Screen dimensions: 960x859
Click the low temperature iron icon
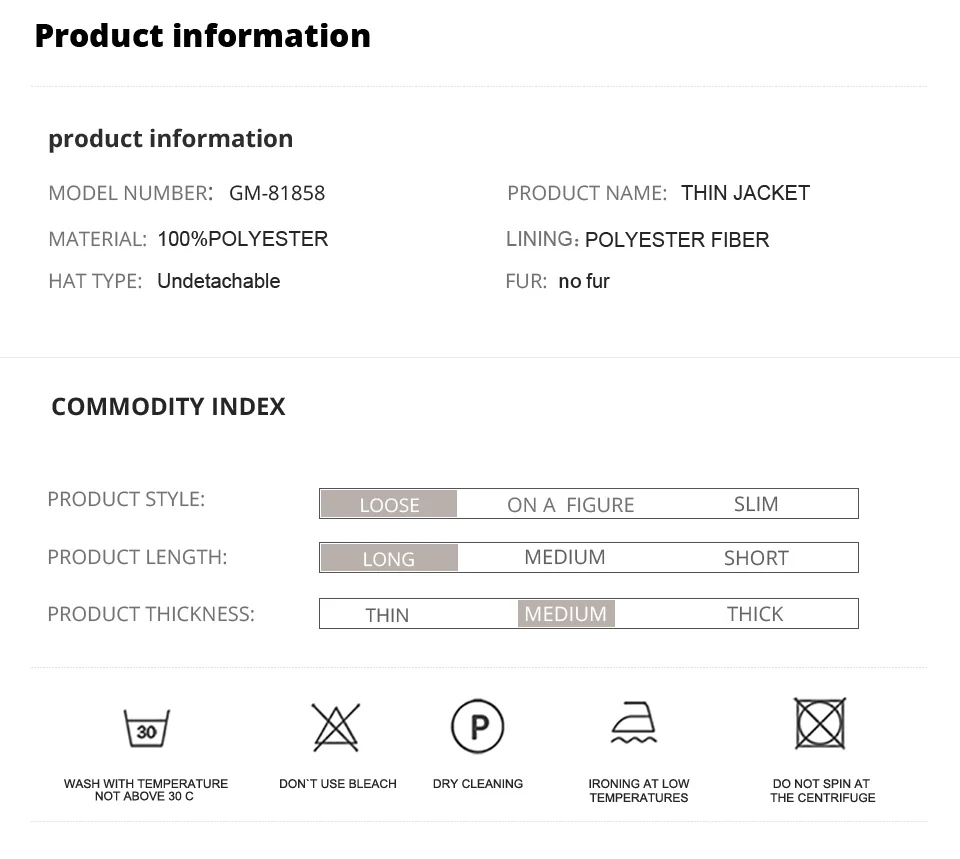634,722
